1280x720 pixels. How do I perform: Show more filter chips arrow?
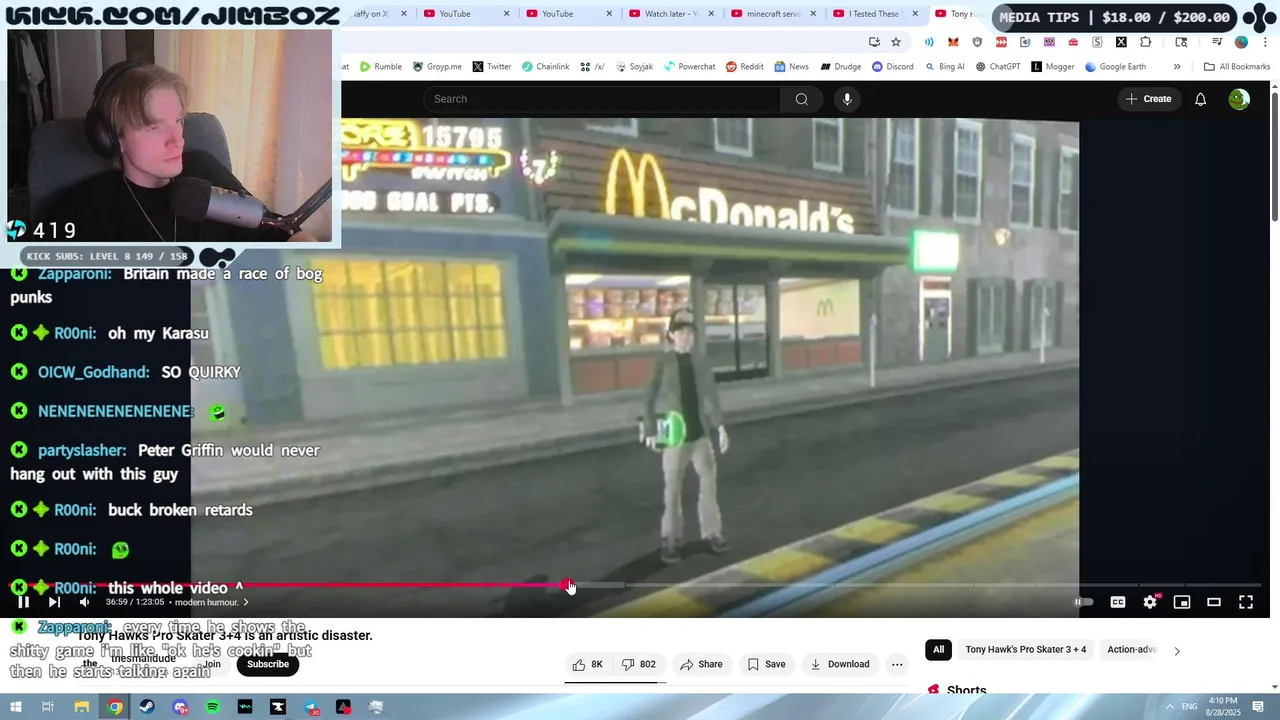click(1176, 650)
